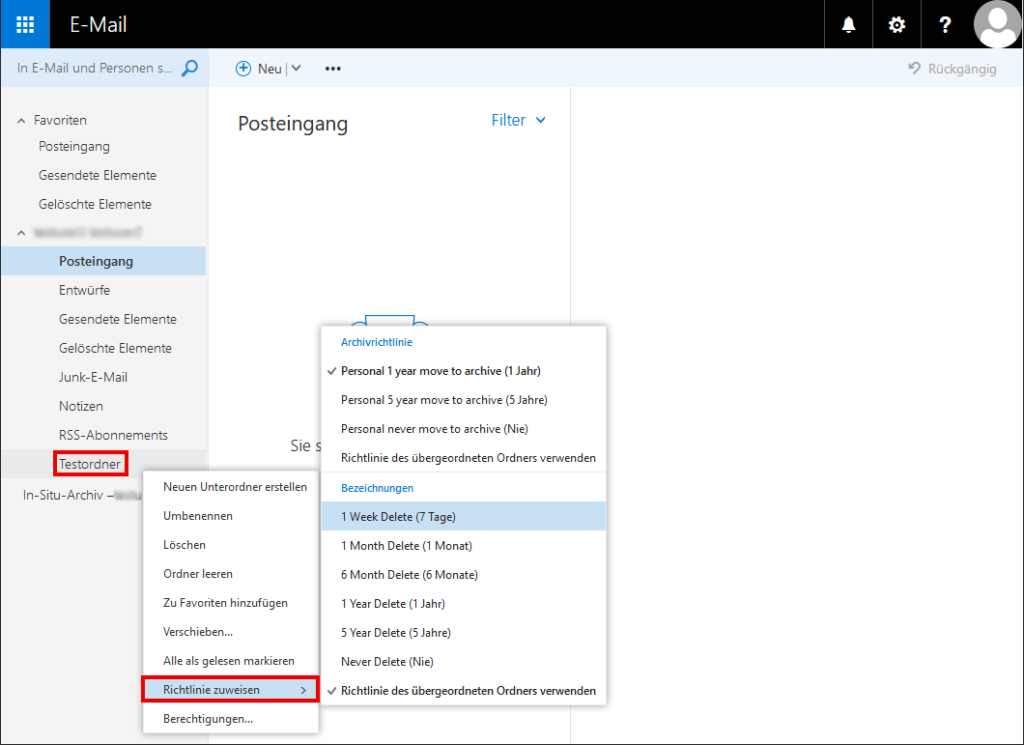Screen dimensions: 1024x745
Task: Choose Neuen Unterordner erstellen from context menu
Action: [234, 487]
